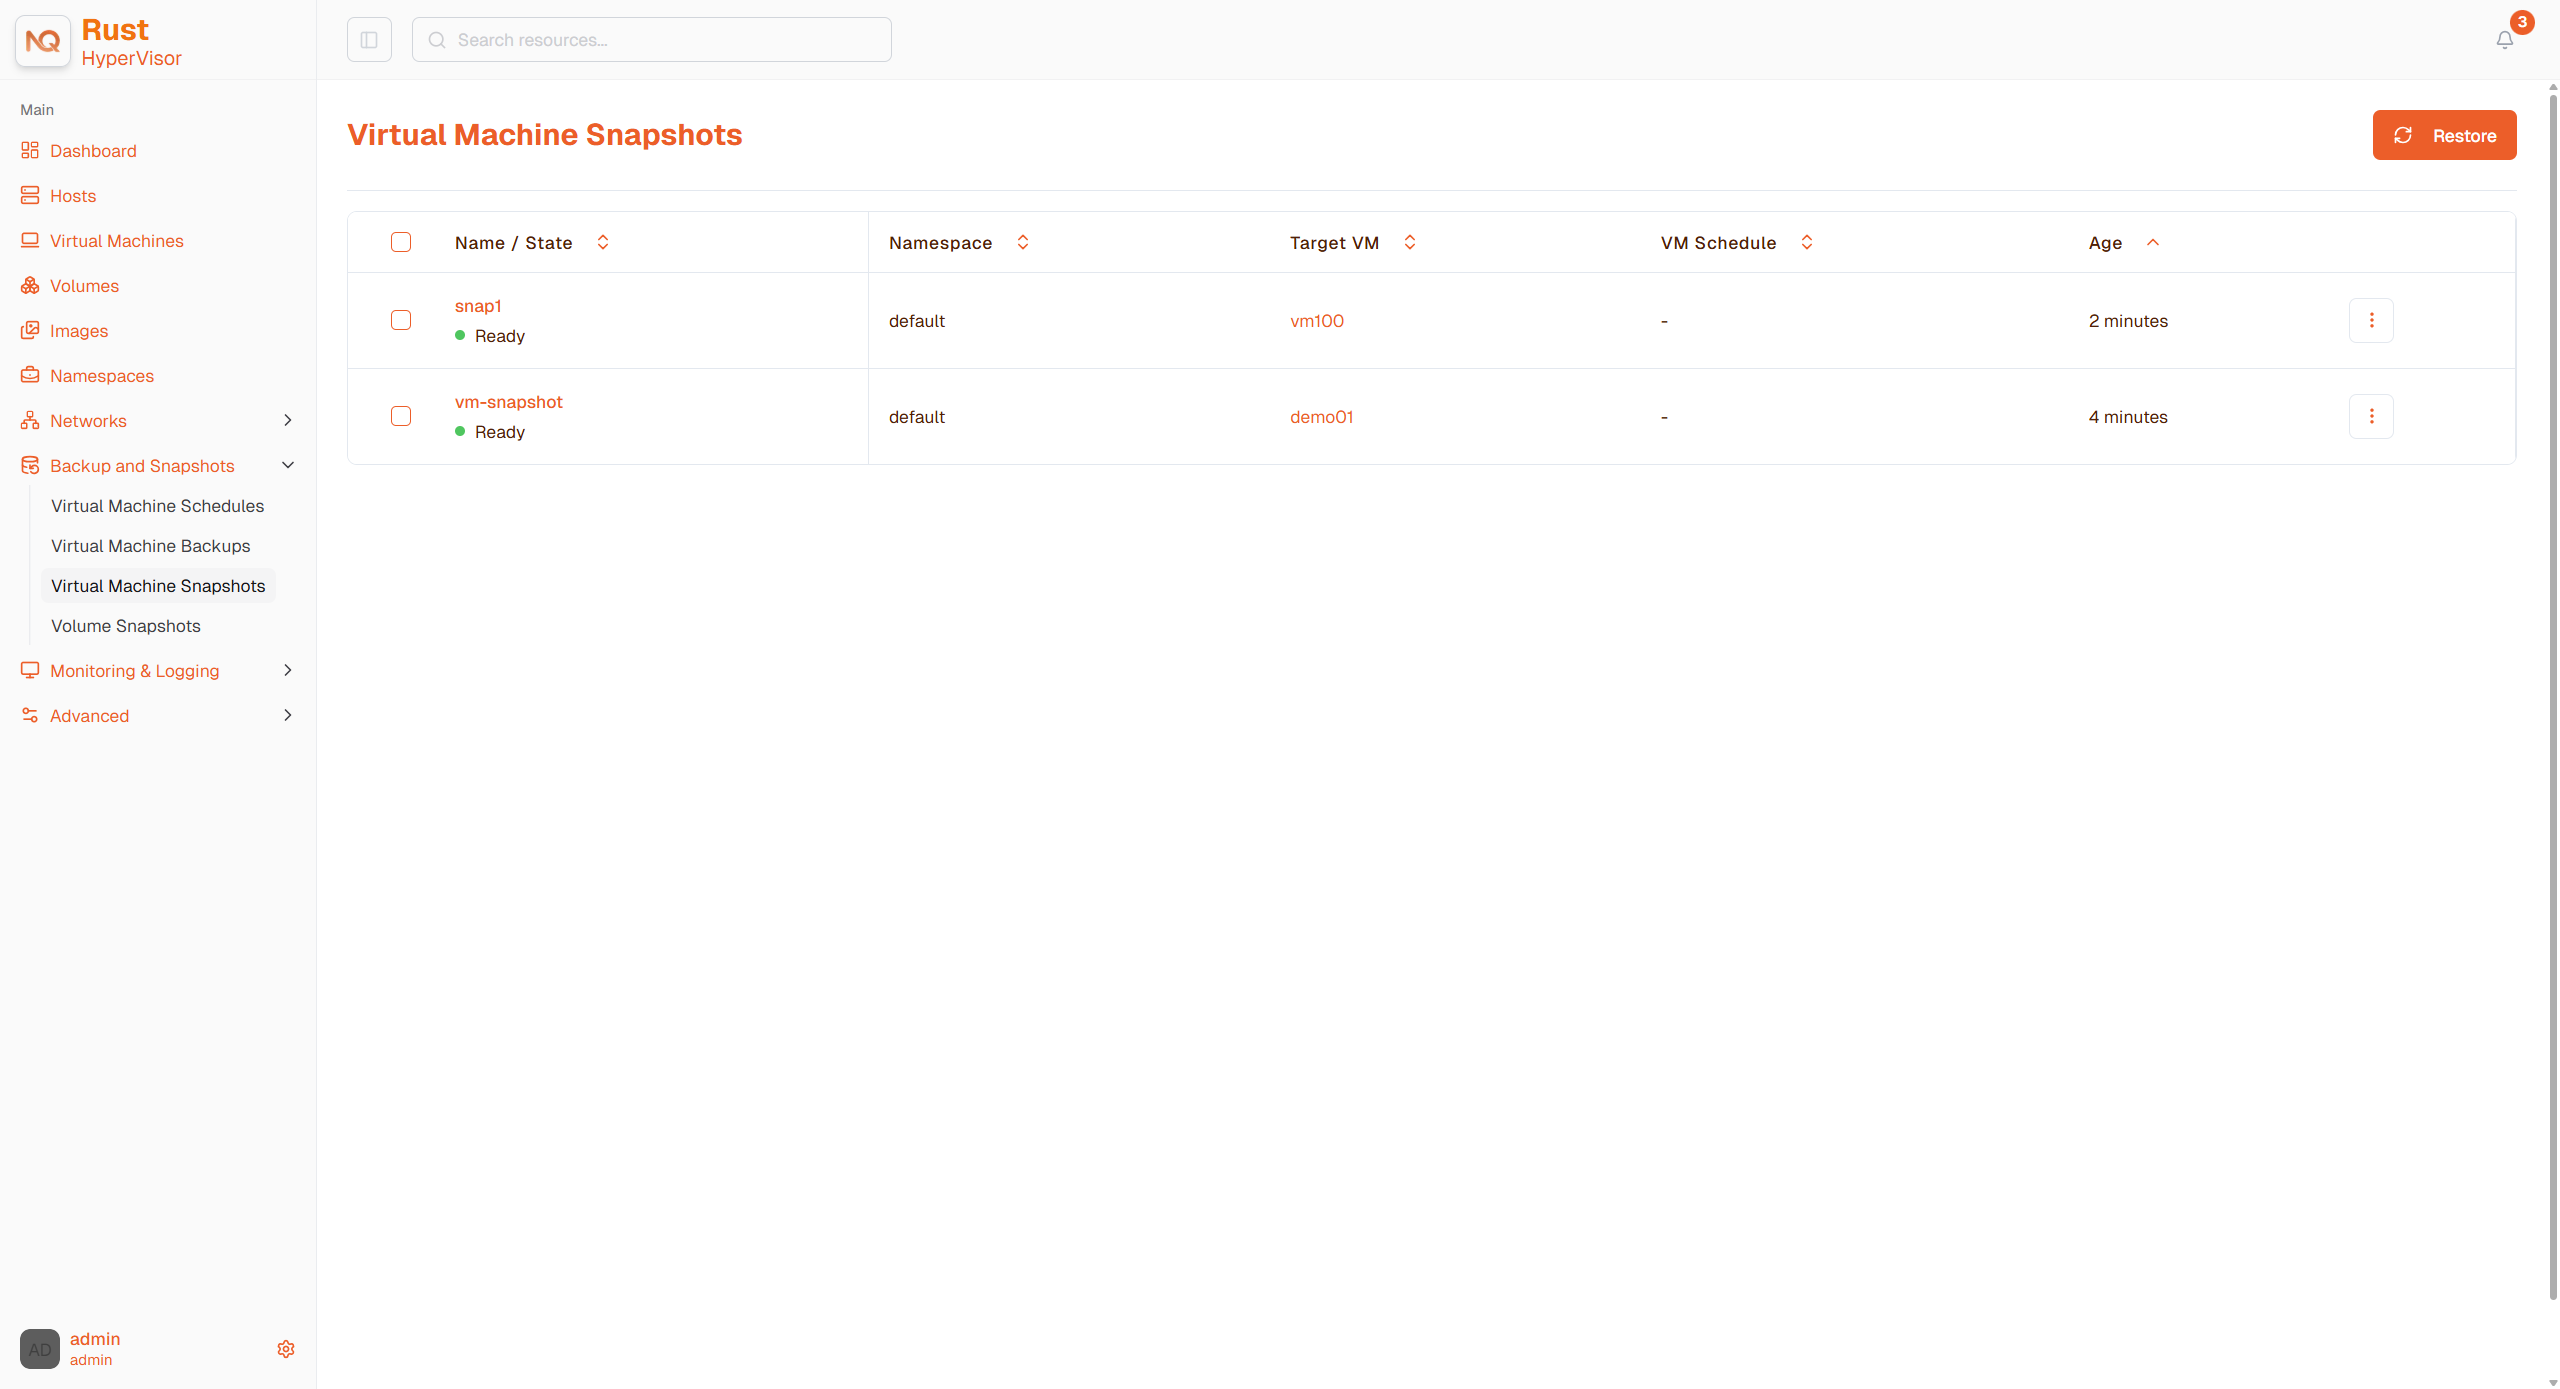Open settings gear next to admin

pos(286,1349)
